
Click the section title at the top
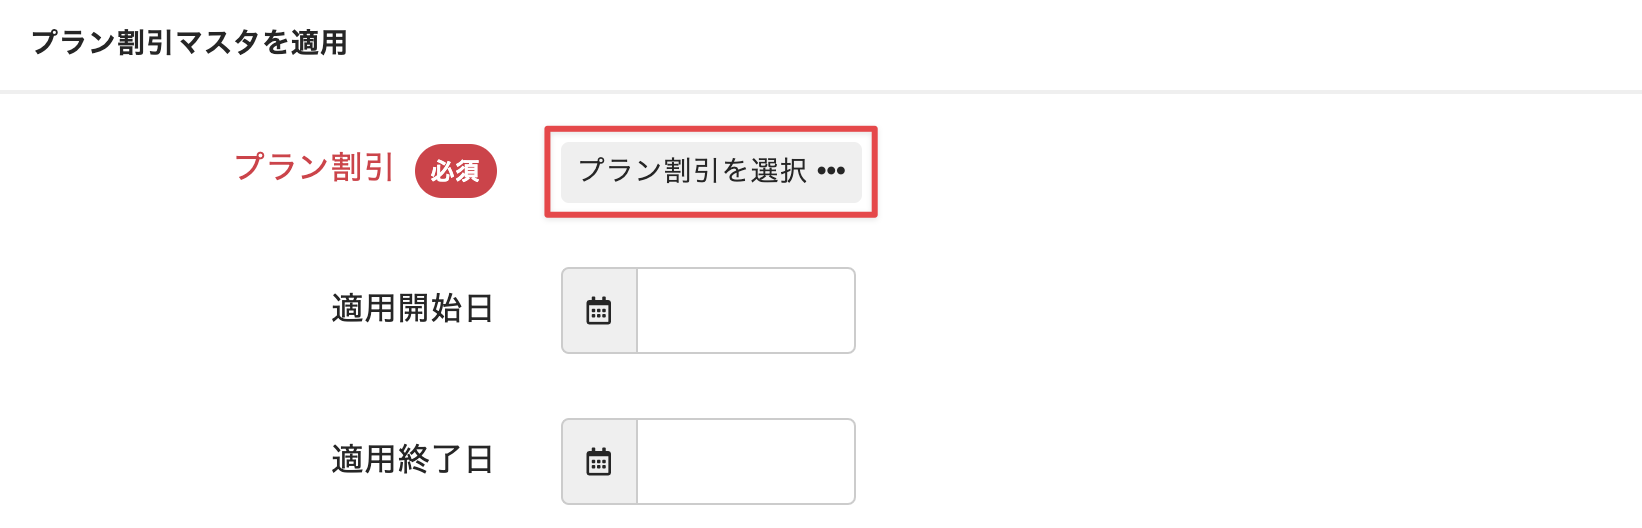pos(189,43)
